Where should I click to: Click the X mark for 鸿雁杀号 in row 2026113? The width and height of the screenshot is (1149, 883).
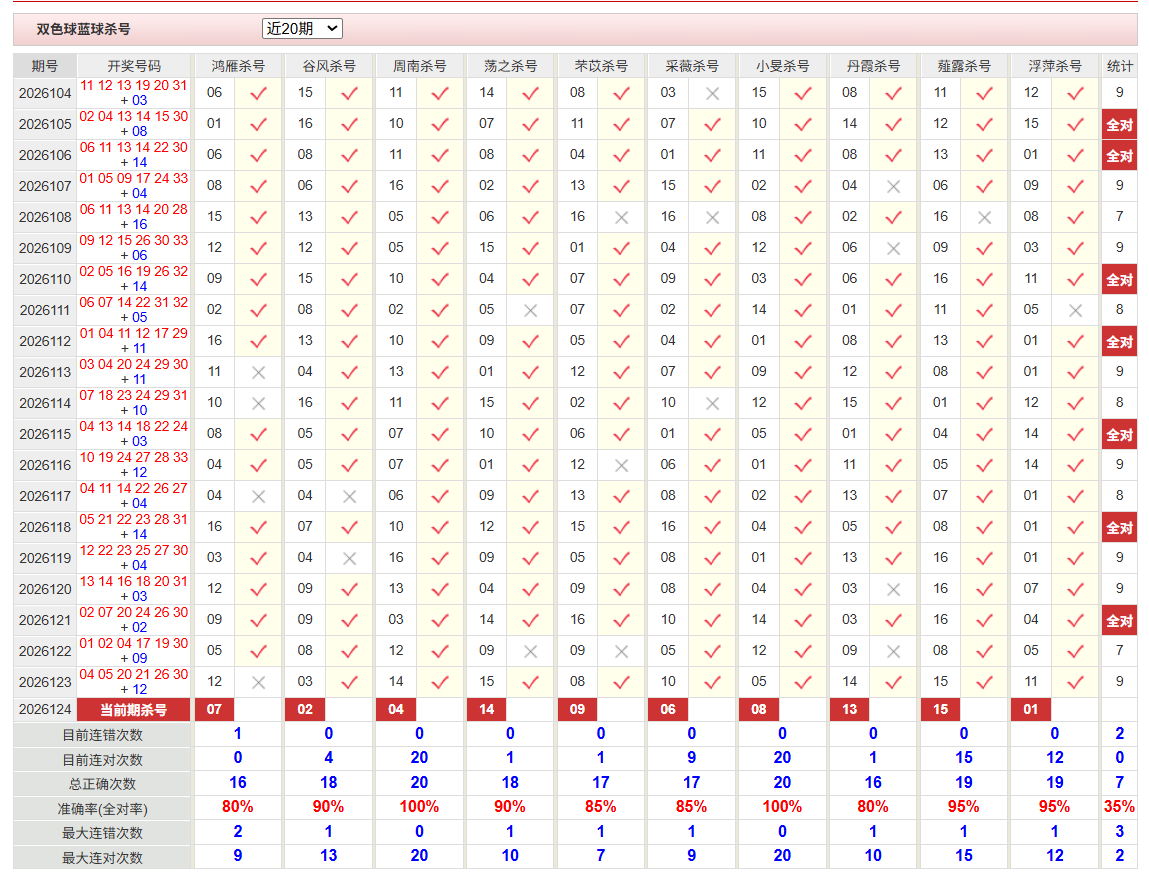pos(258,373)
